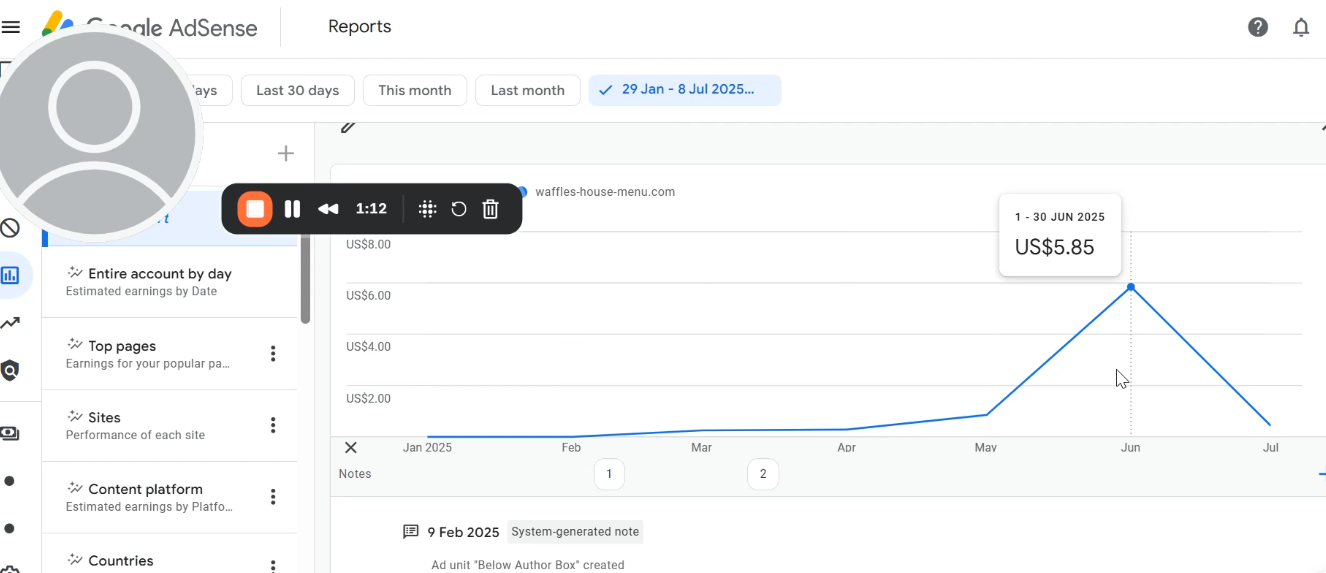This screenshot has height=573, width=1326.
Task: Open more options for Content platform
Action: (x=273, y=497)
